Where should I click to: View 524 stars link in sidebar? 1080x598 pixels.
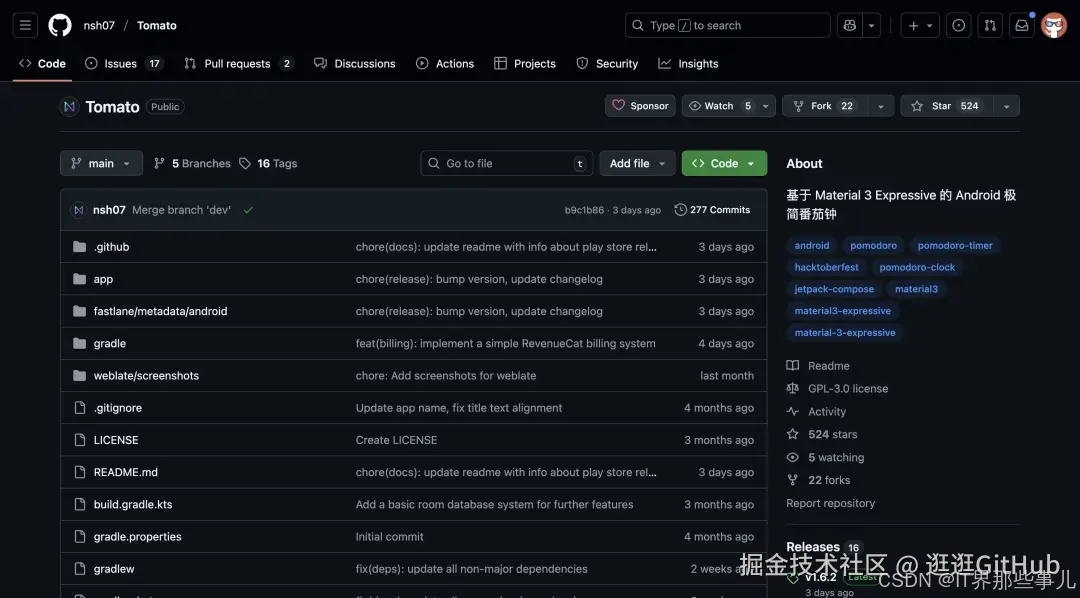822,434
